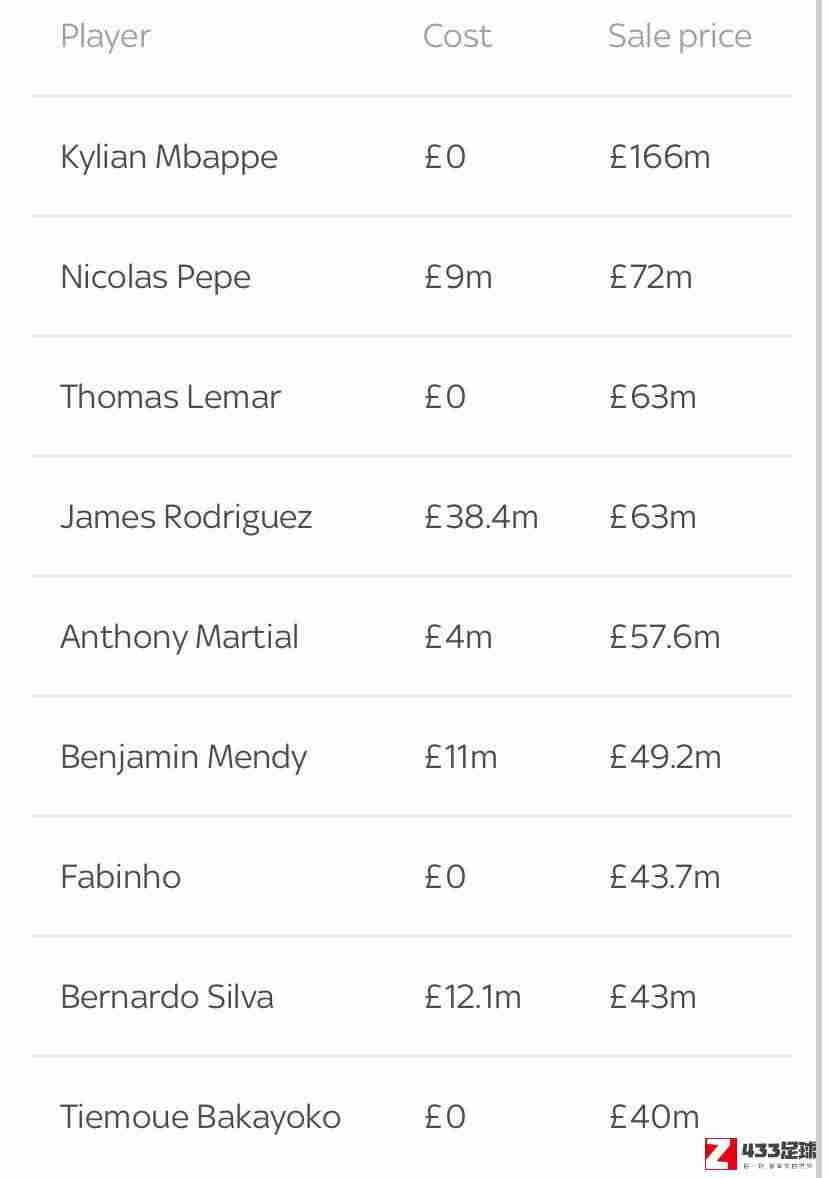
Task: Select the £72m sale price cell
Action: click(651, 277)
